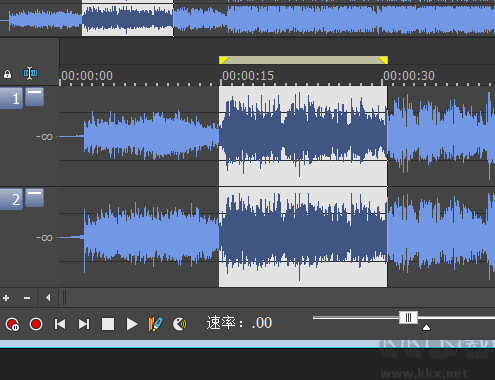Minimize channel 2 with its dash button

[x=34, y=197]
